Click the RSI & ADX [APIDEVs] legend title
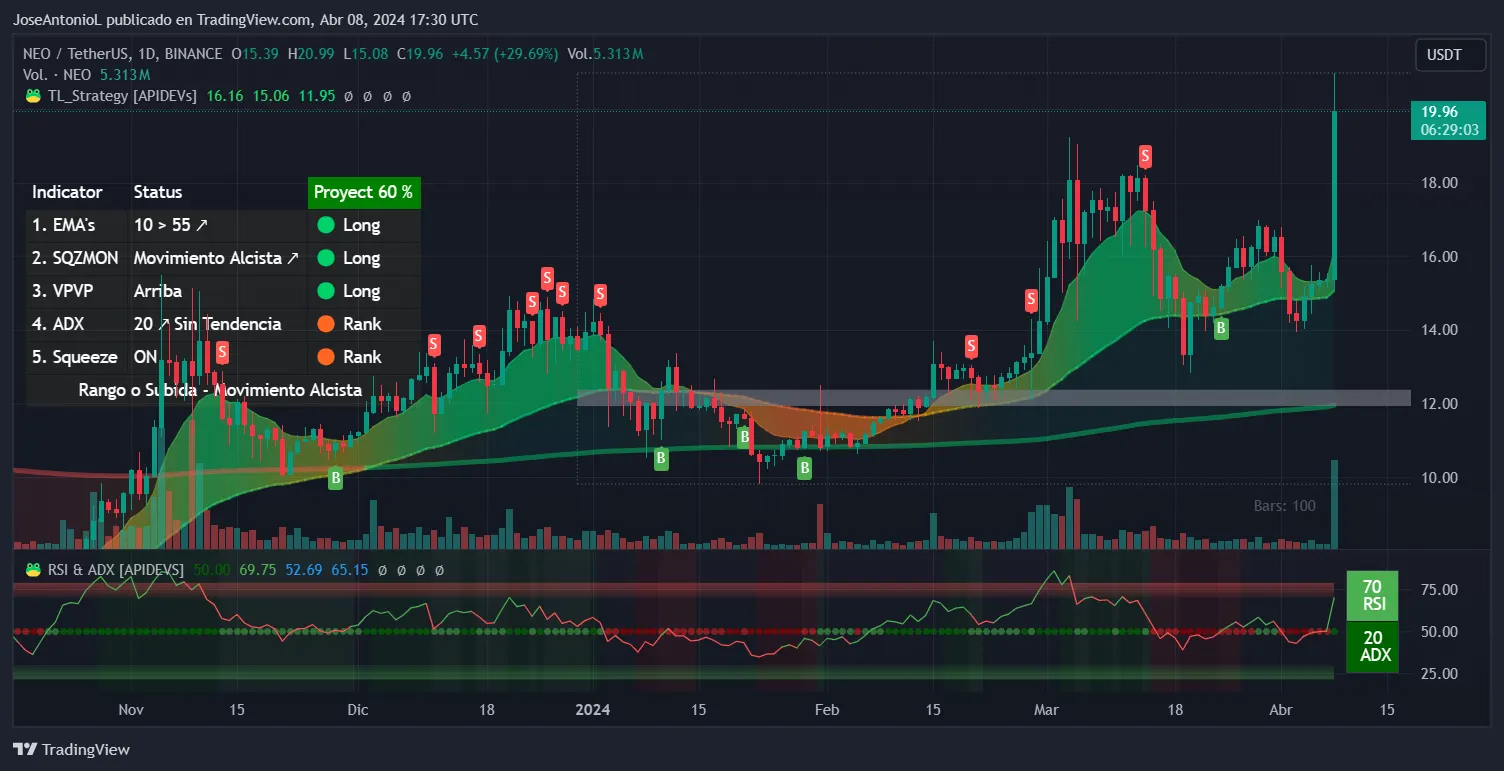This screenshot has height=771, width=1504. [114, 569]
